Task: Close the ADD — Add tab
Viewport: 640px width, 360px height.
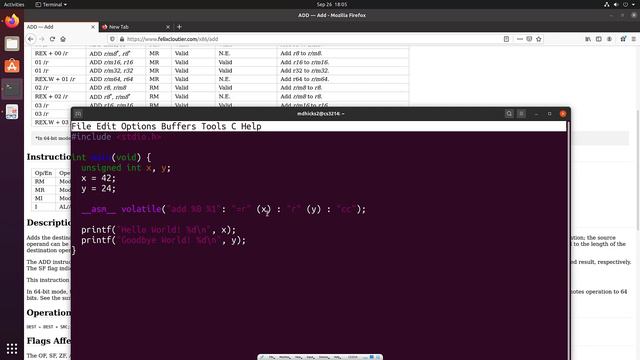Action: pos(93,27)
